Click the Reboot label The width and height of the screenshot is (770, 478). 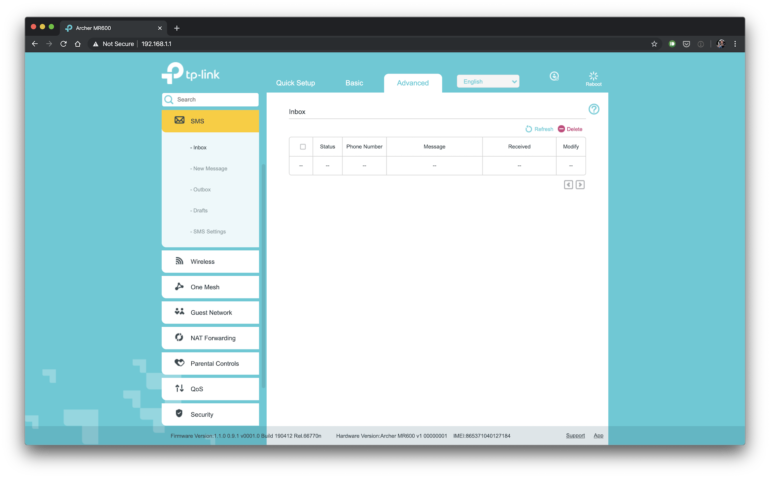[593, 84]
